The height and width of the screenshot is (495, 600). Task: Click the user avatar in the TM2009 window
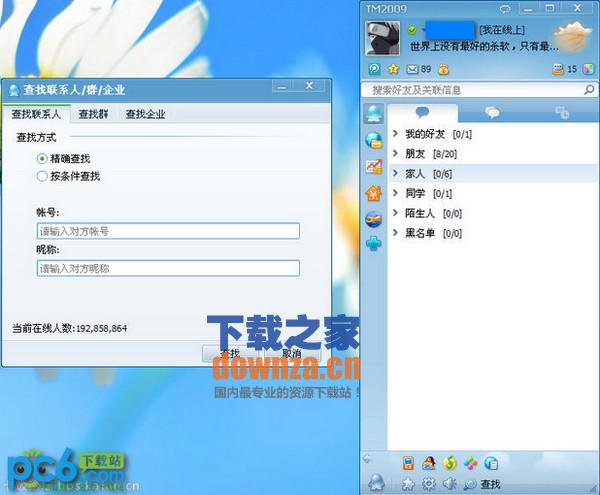coord(383,38)
